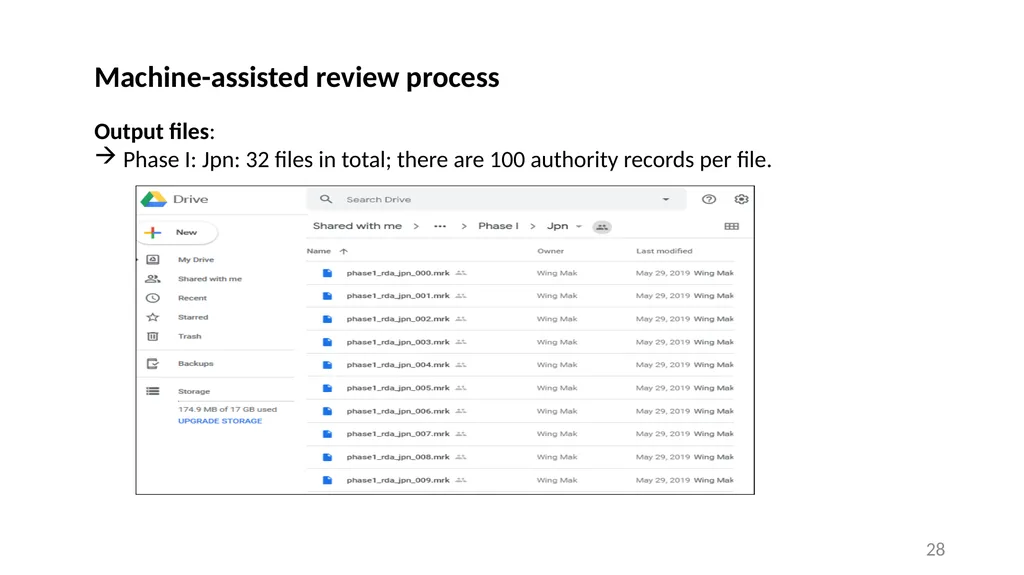The width and height of the screenshot is (1024, 575).
Task: Click the shared people icon beside Jpn
Action: tap(601, 227)
